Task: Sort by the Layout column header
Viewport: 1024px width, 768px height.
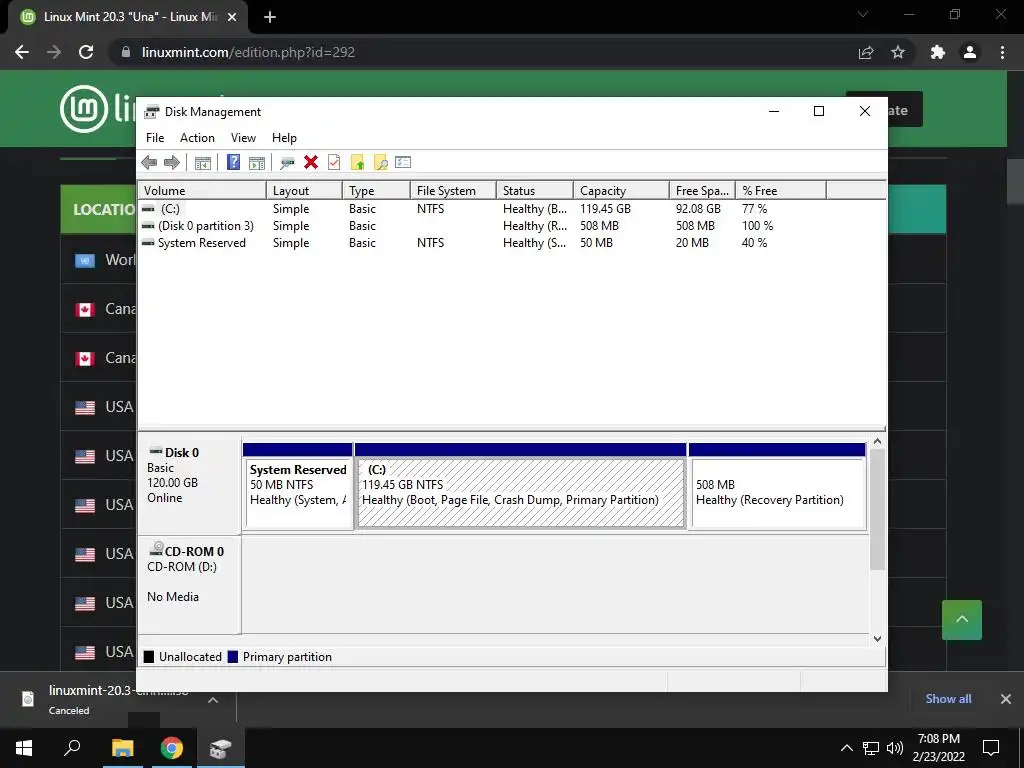Action: (x=304, y=191)
